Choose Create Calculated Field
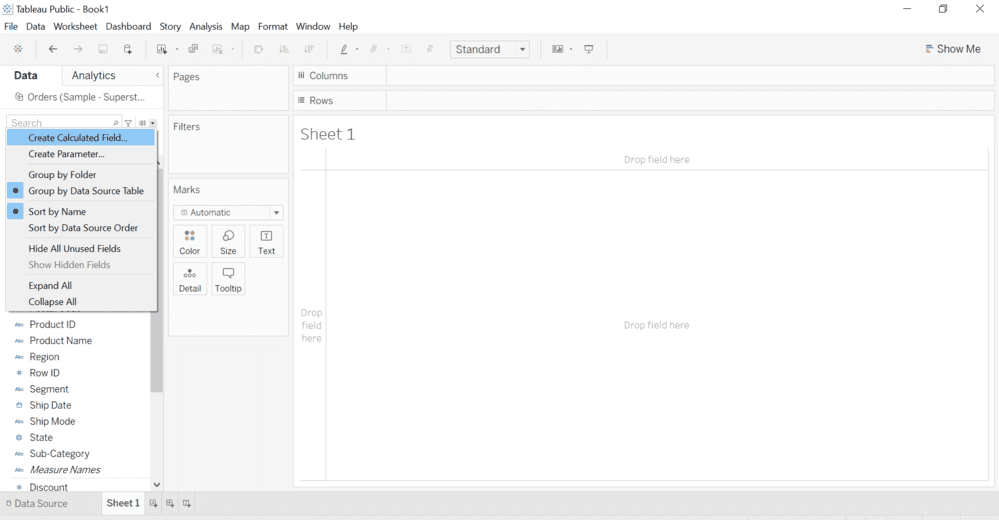 81,137
